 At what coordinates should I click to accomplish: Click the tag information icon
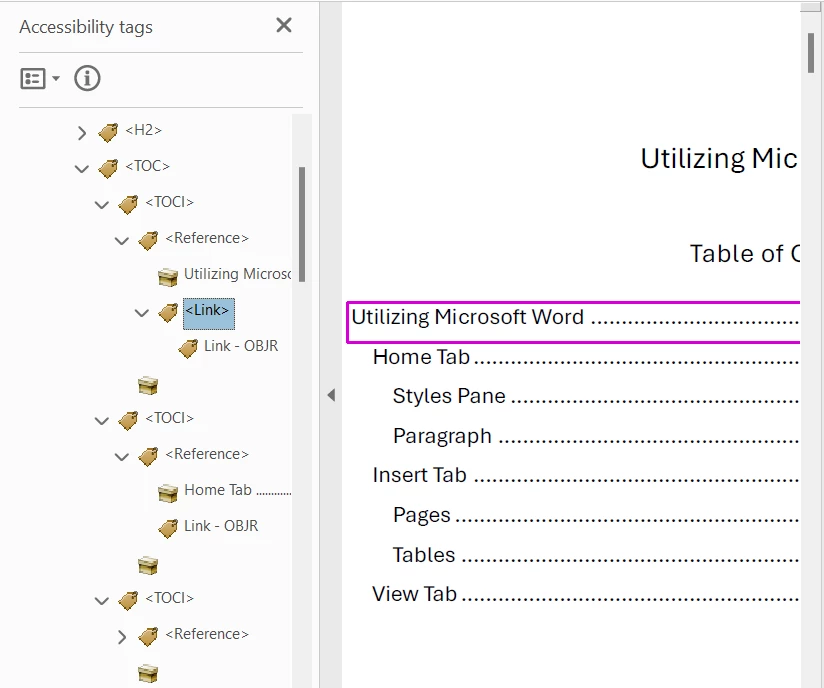click(x=87, y=78)
